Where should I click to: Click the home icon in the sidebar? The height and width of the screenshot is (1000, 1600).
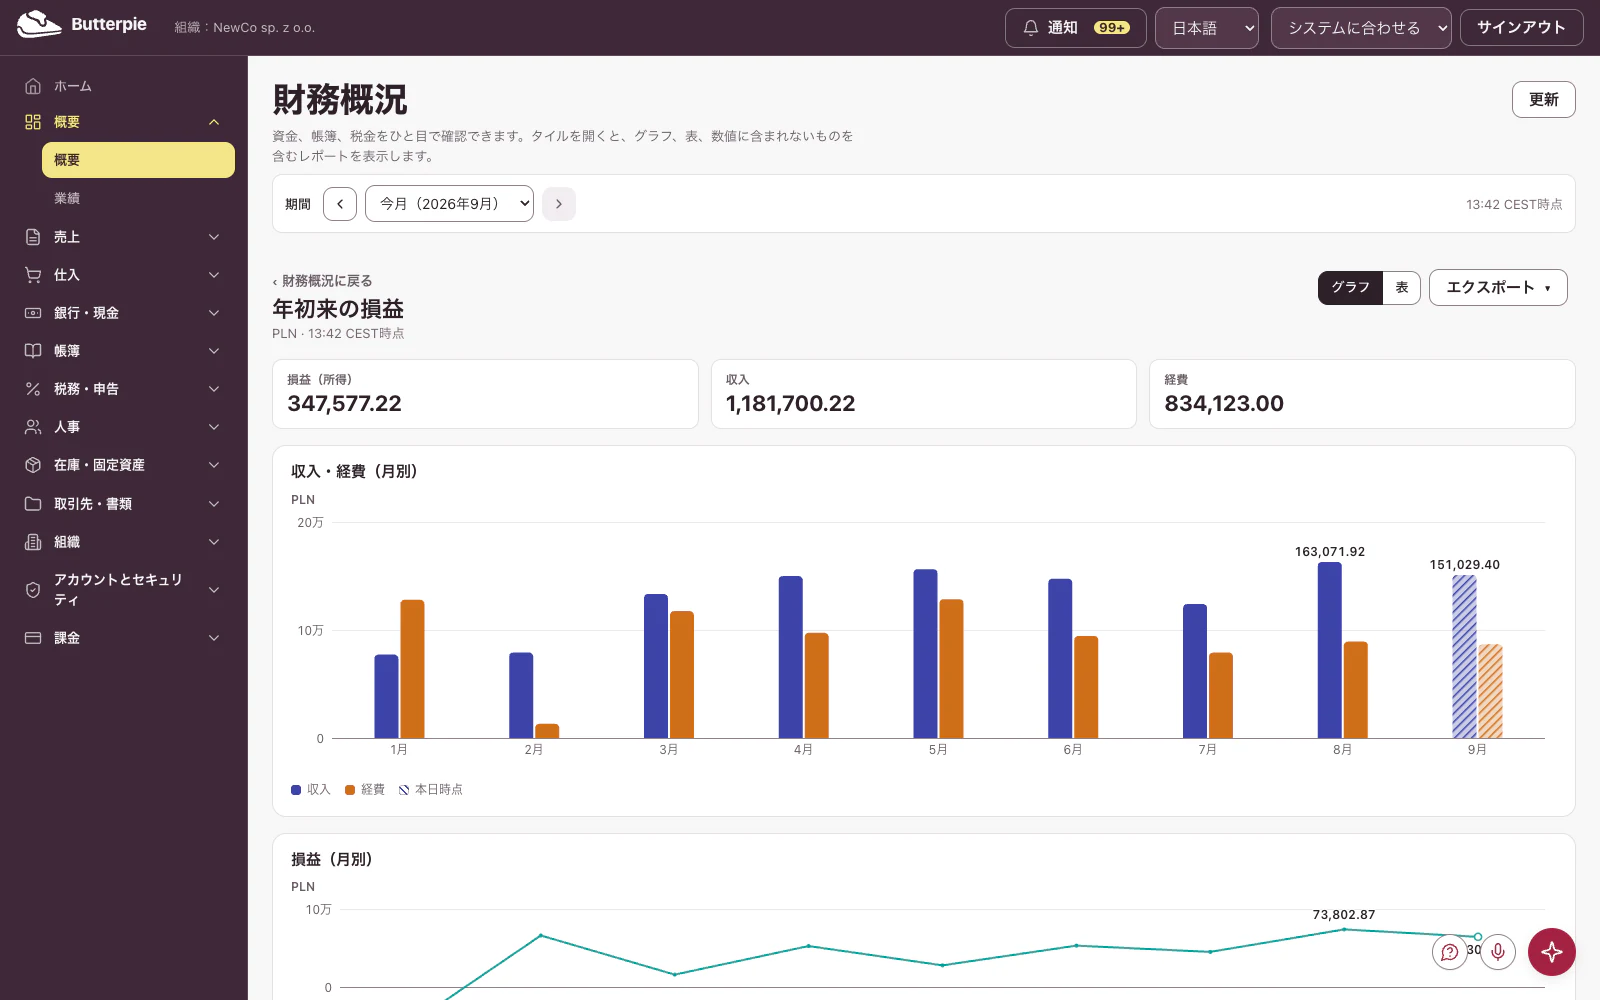pos(33,86)
